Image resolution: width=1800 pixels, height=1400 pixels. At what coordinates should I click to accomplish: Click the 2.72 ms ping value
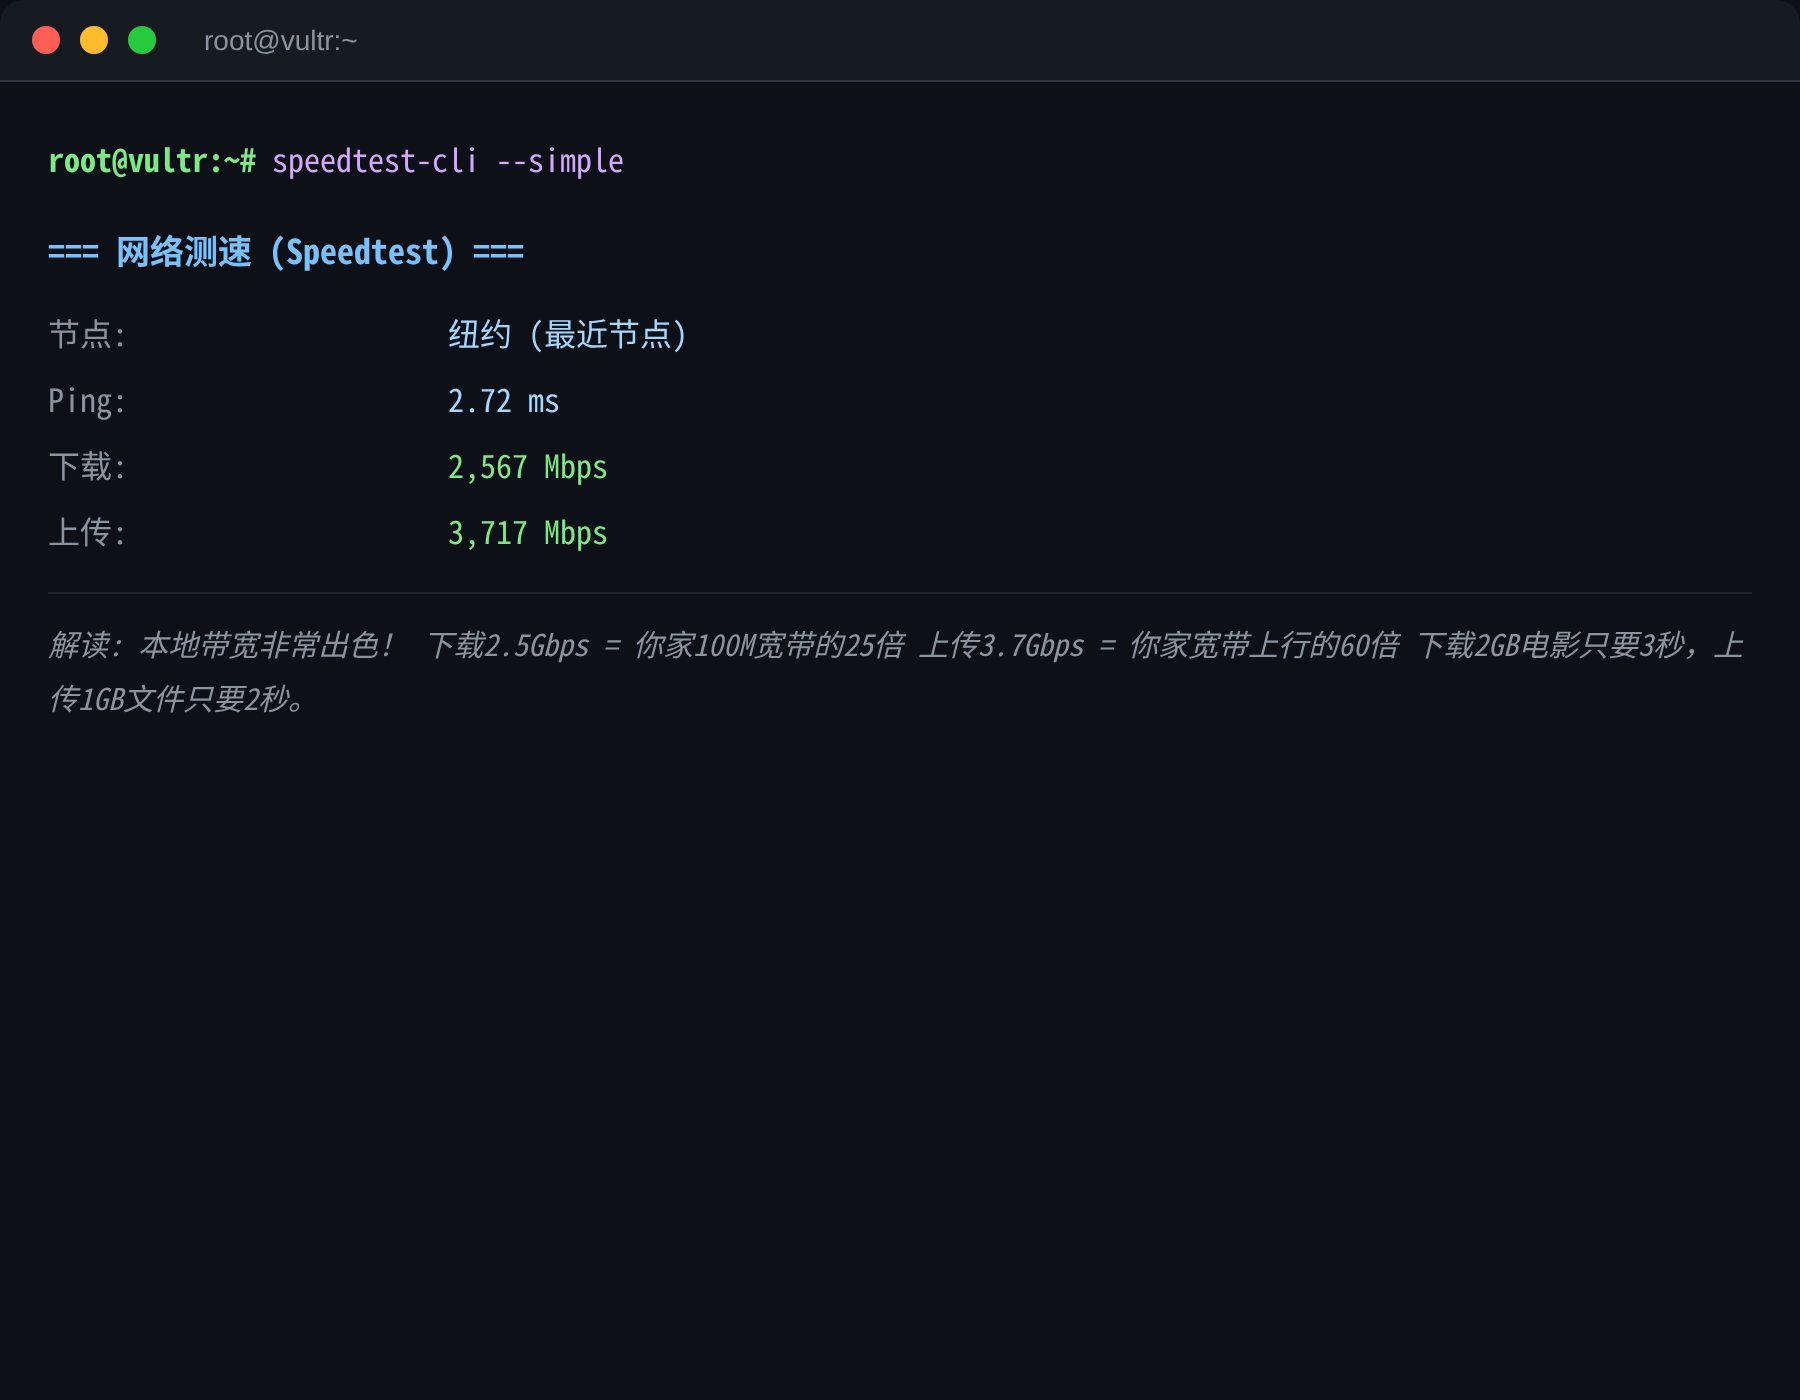pos(504,401)
